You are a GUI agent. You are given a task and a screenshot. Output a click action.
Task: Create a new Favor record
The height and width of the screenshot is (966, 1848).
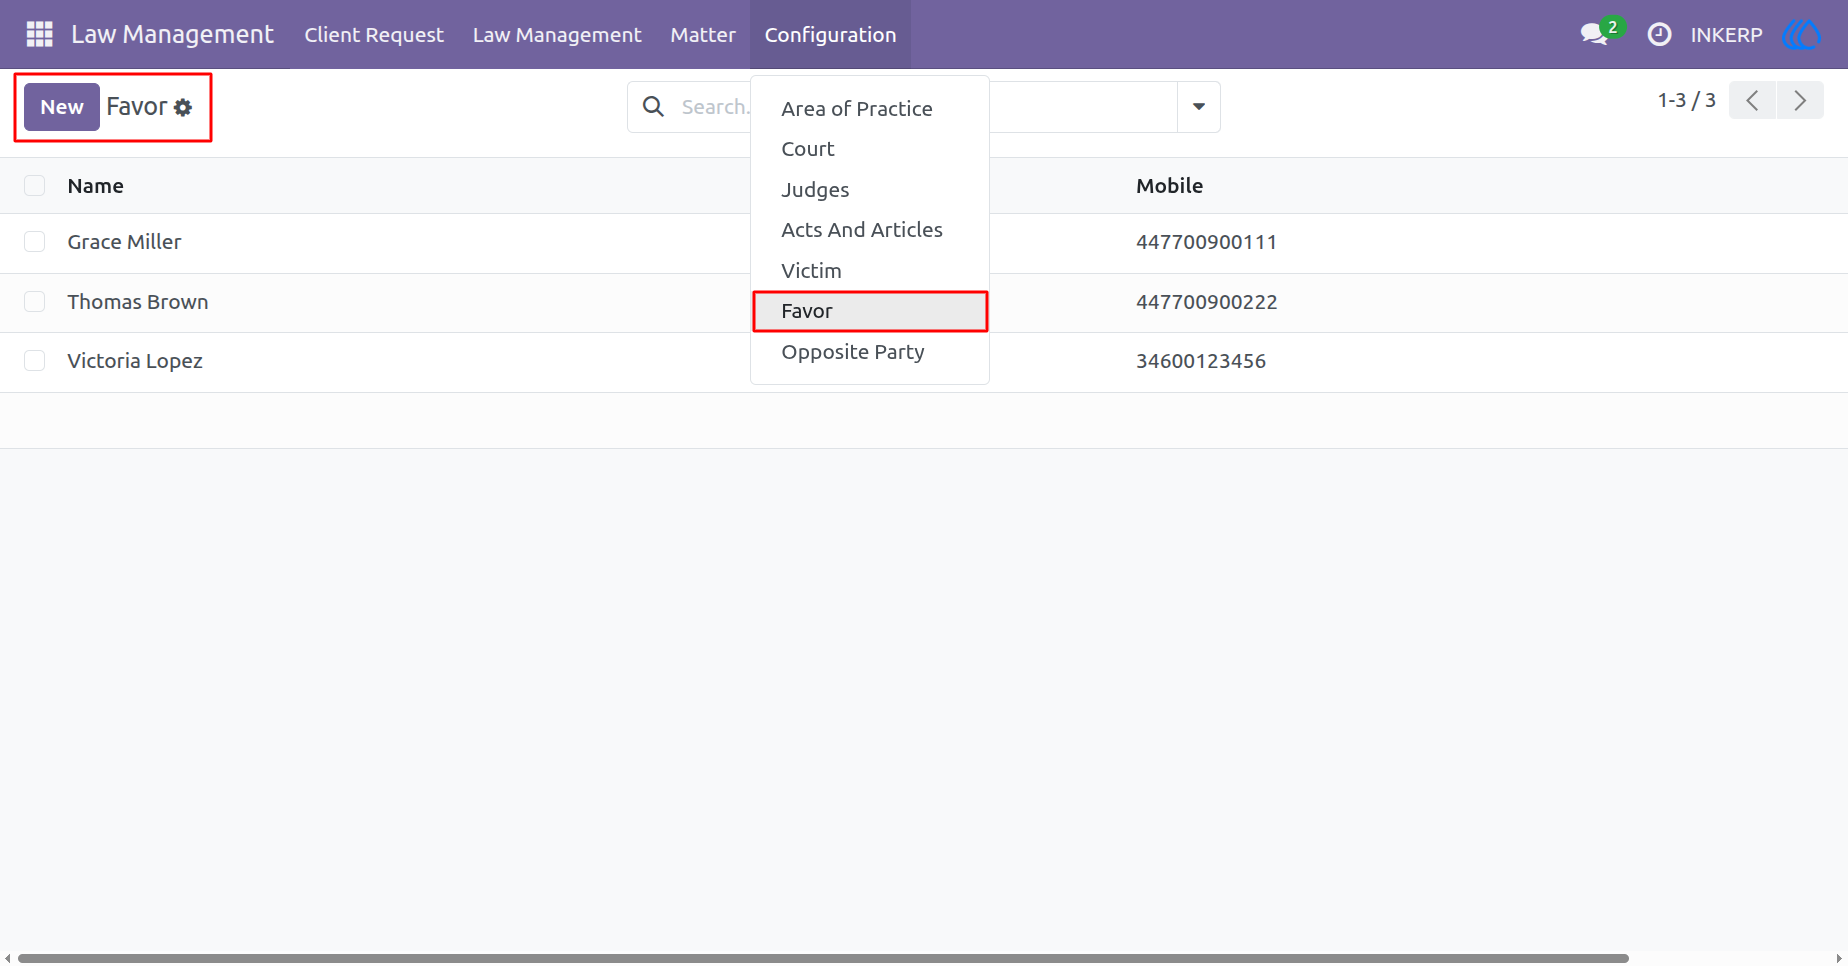(x=62, y=107)
